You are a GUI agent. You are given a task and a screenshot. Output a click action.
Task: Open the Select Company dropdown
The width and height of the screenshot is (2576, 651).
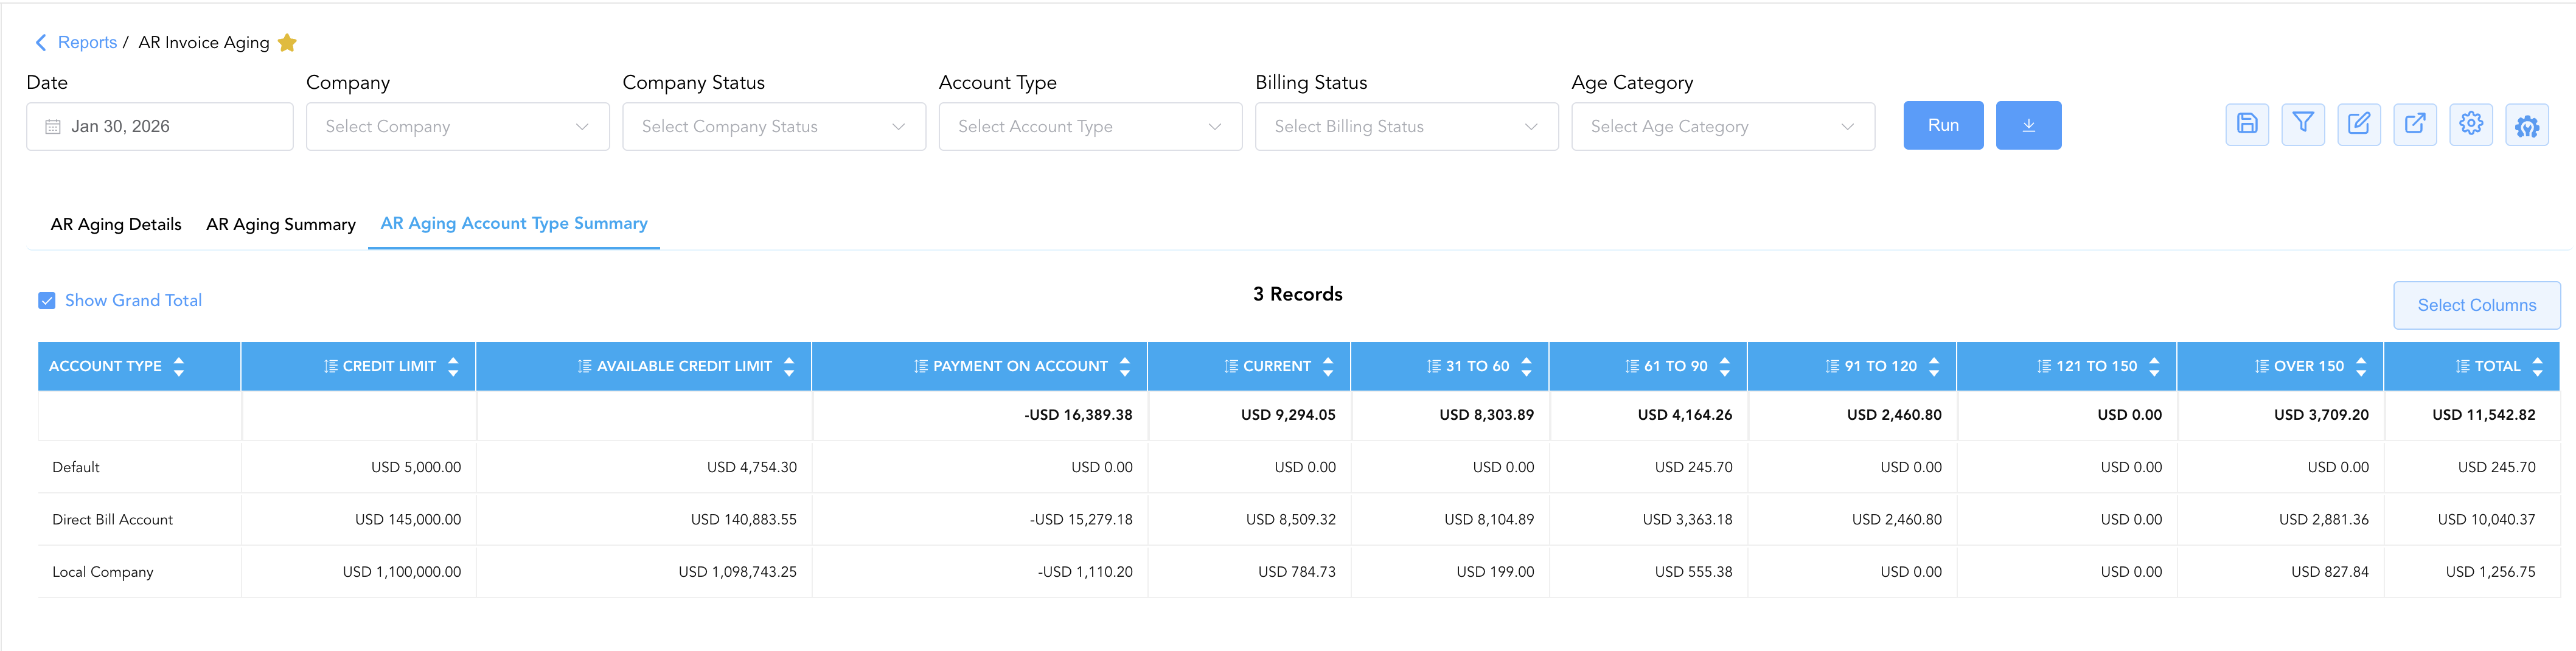click(458, 126)
